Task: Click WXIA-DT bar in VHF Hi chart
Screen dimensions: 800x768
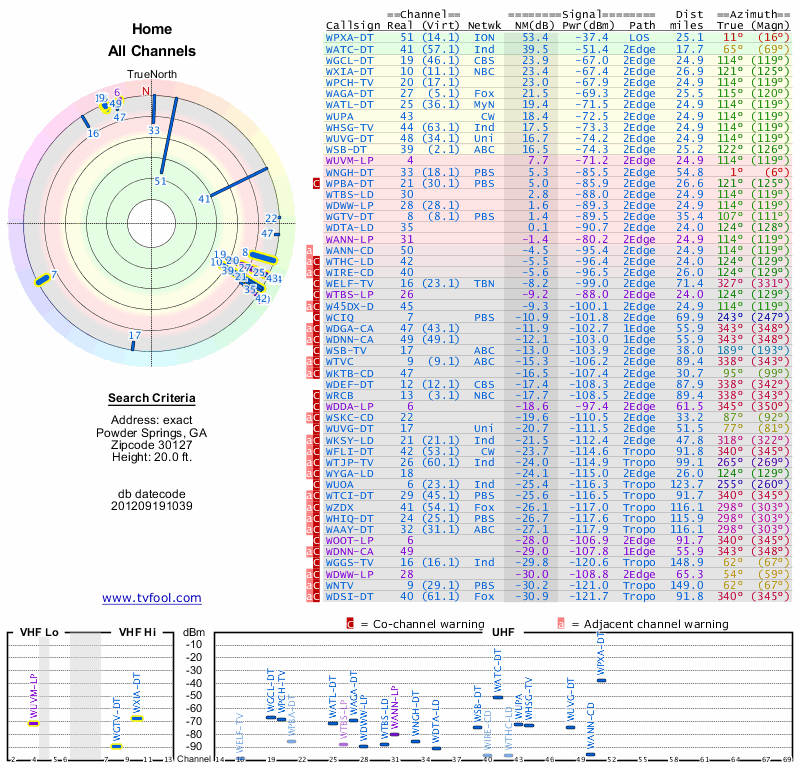Action: (x=137, y=719)
